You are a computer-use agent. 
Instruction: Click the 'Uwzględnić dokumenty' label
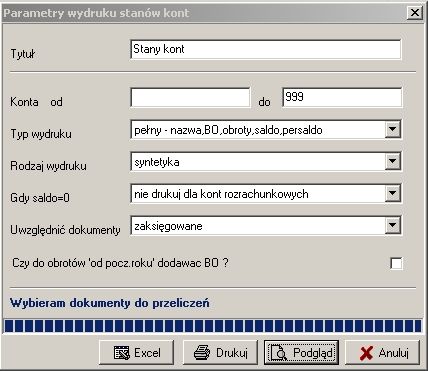point(65,230)
